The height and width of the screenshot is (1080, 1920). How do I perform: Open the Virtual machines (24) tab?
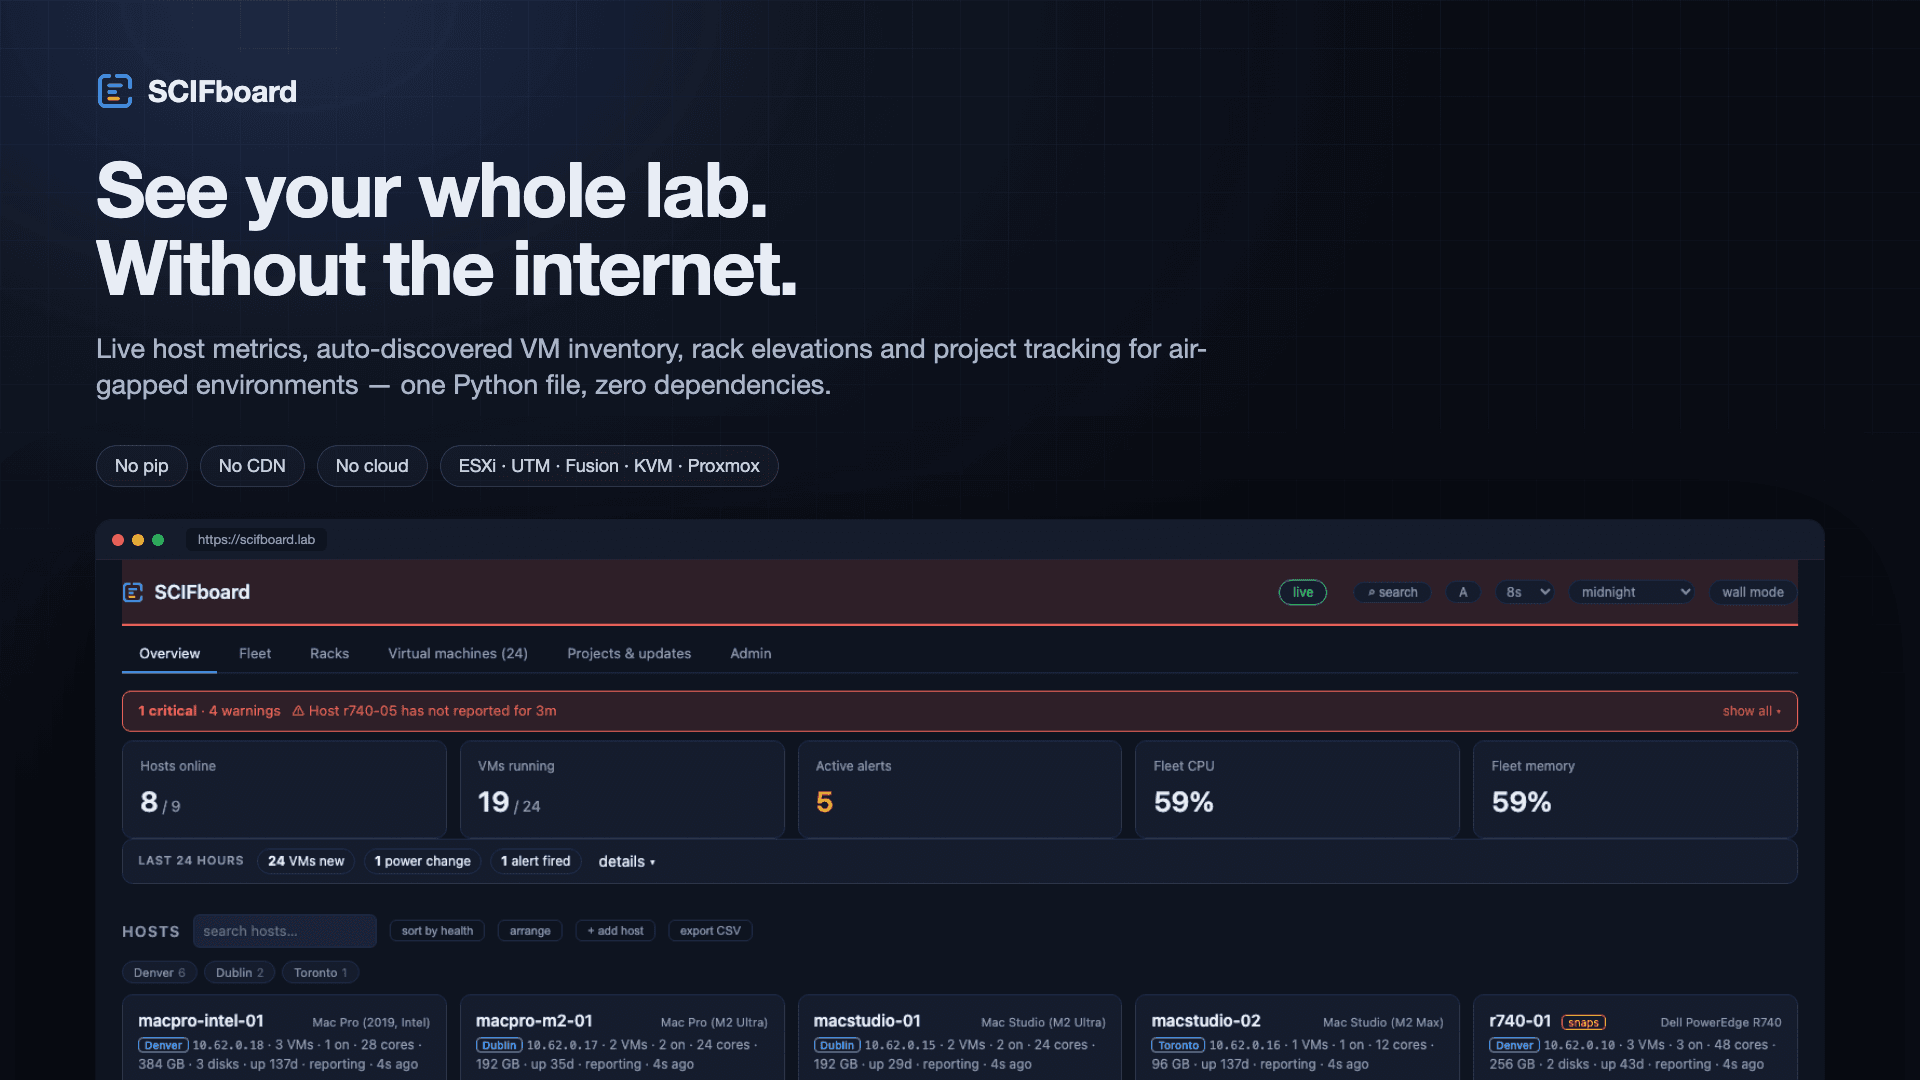pyautogui.click(x=458, y=653)
